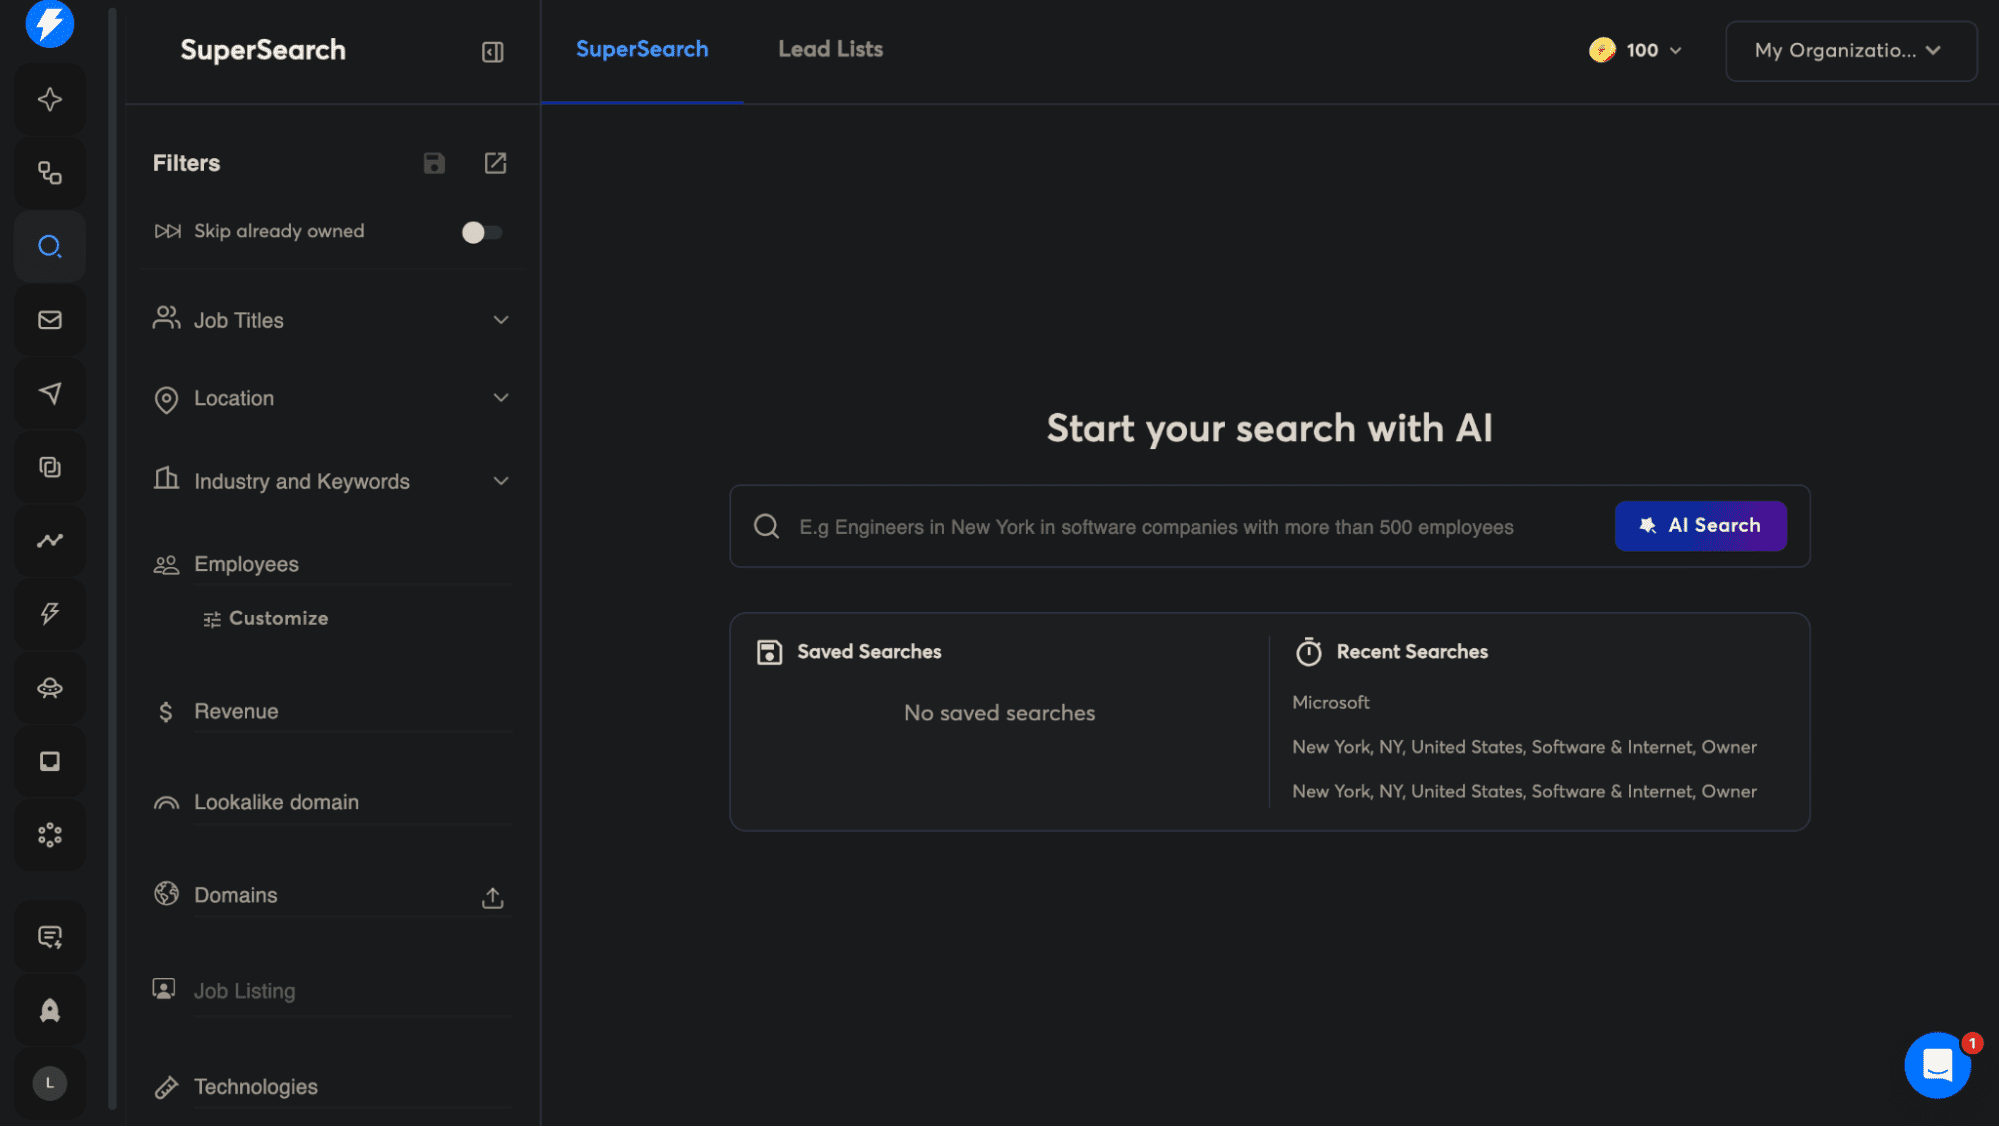Select the SuperSearch tab
The width and height of the screenshot is (1999, 1127).
pyautogui.click(x=642, y=49)
